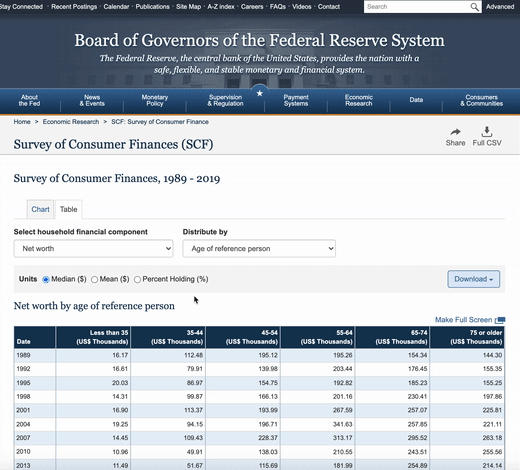
Task: Open the Site Map link
Action: (x=189, y=7)
